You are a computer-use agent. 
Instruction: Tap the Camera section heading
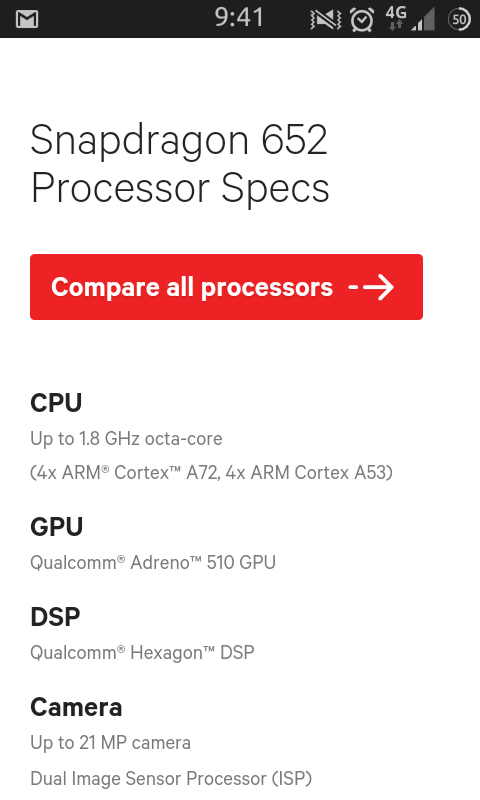[76, 707]
